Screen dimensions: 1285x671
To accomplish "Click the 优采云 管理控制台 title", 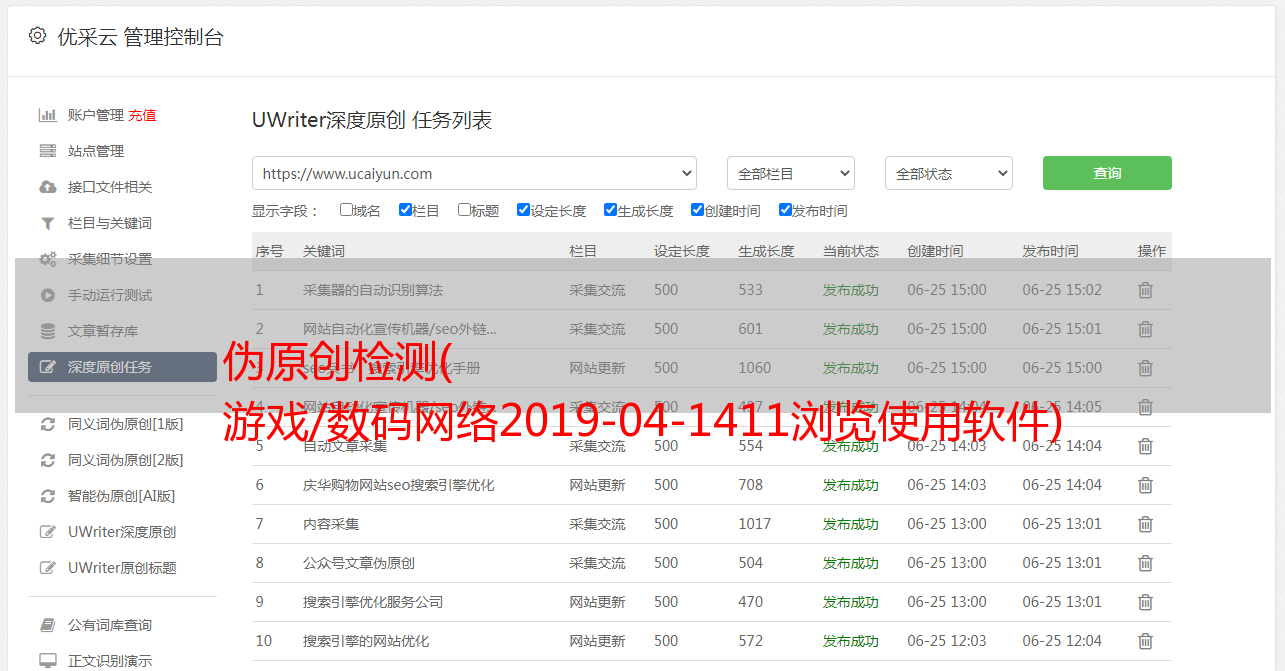I will [x=140, y=37].
